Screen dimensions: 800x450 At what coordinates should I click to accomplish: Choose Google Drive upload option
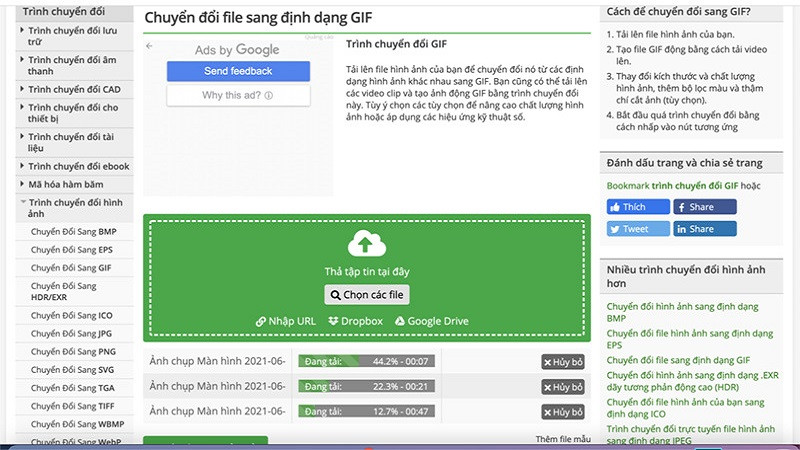[x=432, y=321]
